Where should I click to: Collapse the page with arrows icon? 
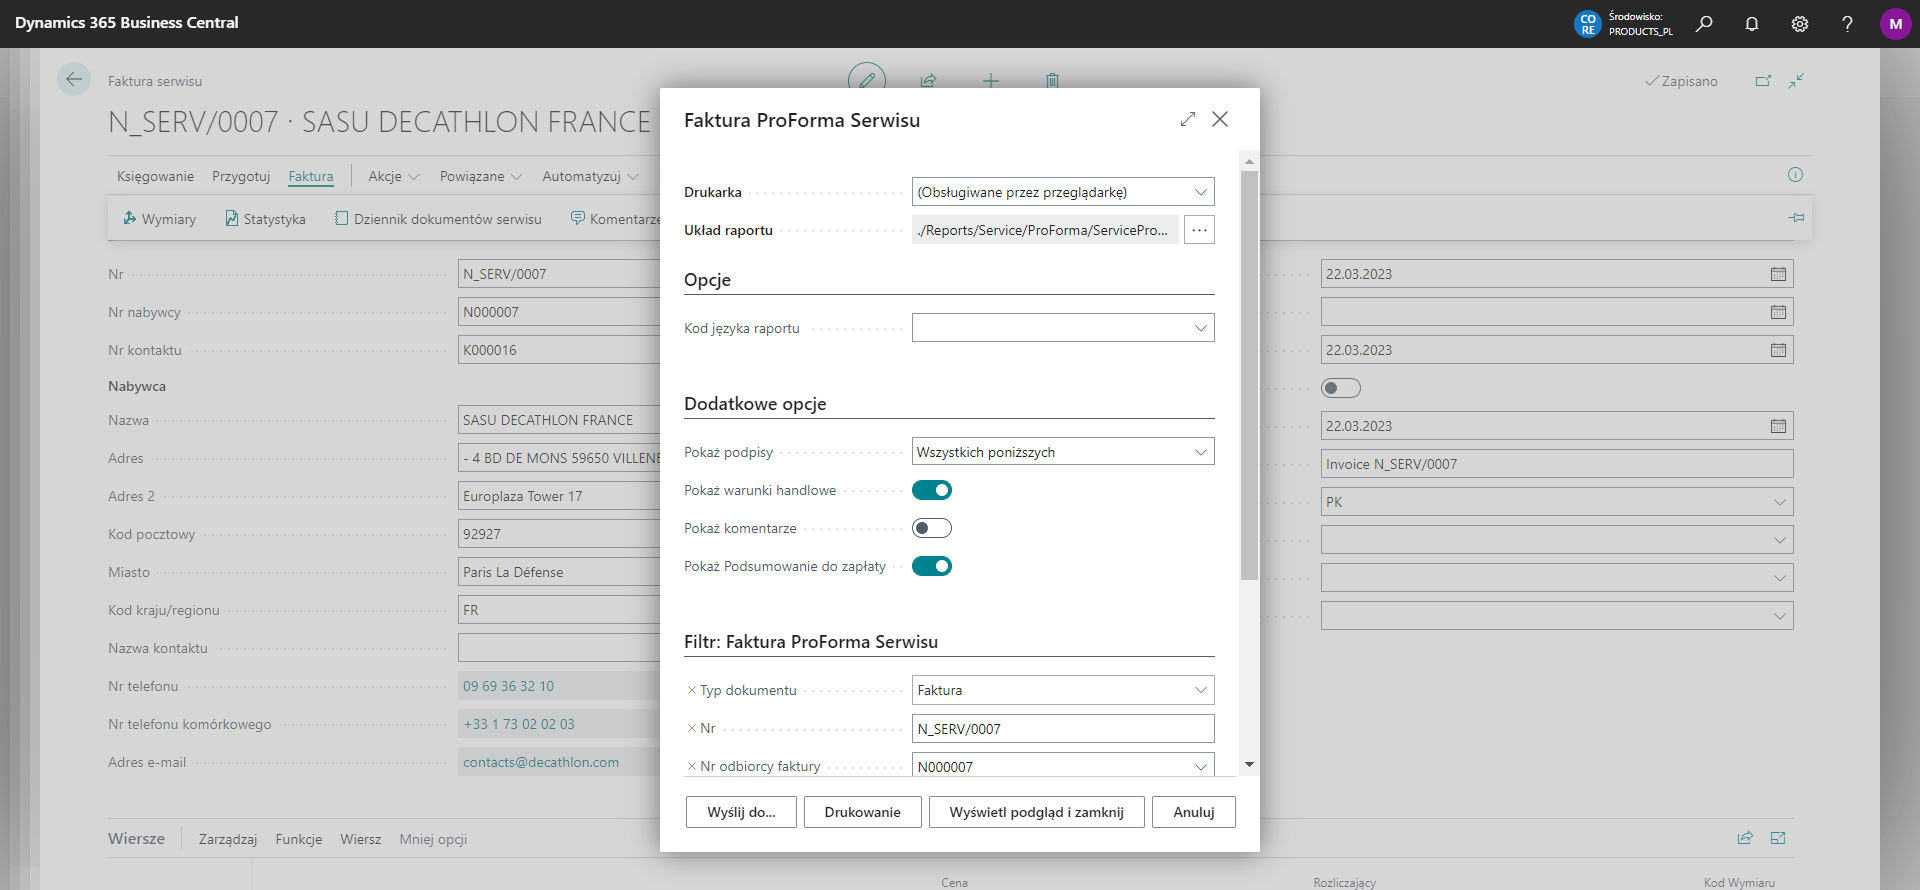(x=1796, y=81)
